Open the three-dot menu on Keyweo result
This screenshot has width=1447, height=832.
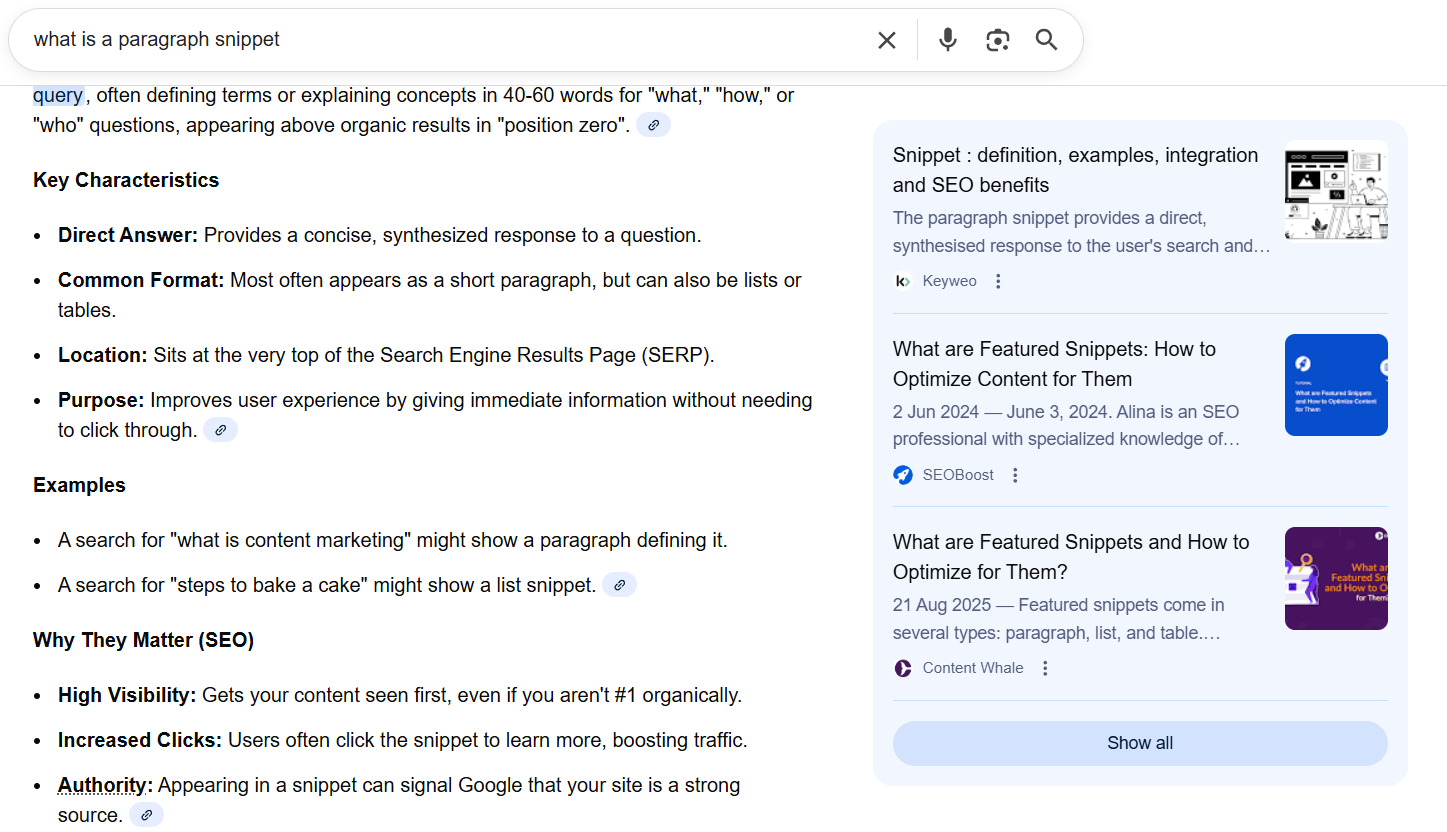[998, 281]
